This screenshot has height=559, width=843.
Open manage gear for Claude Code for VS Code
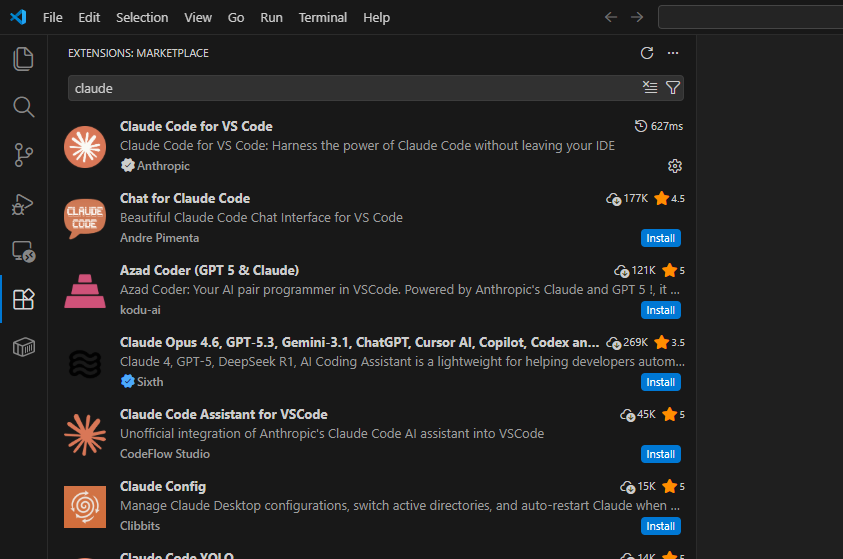[x=675, y=166]
